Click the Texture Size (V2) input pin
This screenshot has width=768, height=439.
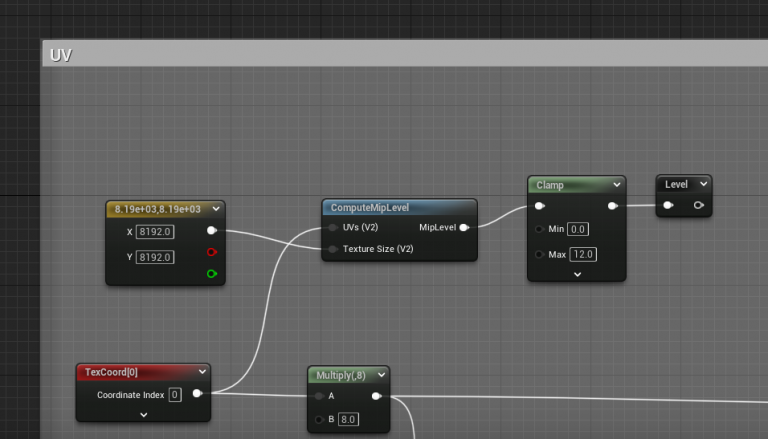[x=333, y=249]
